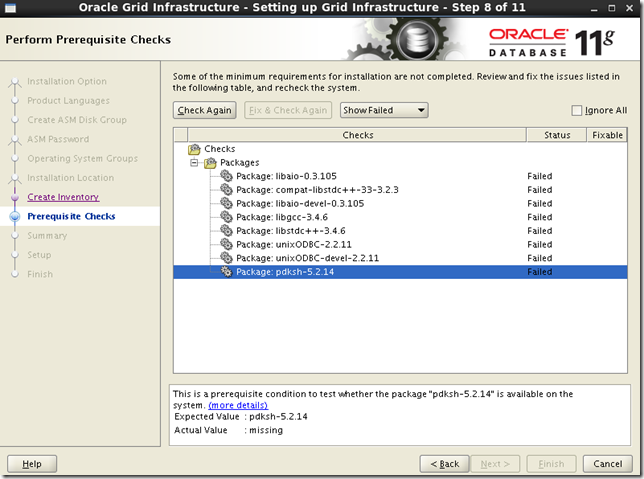The height and width of the screenshot is (479, 644).
Task: Select row Package: libstdc++-3.4.6
Action: pos(400,231)
